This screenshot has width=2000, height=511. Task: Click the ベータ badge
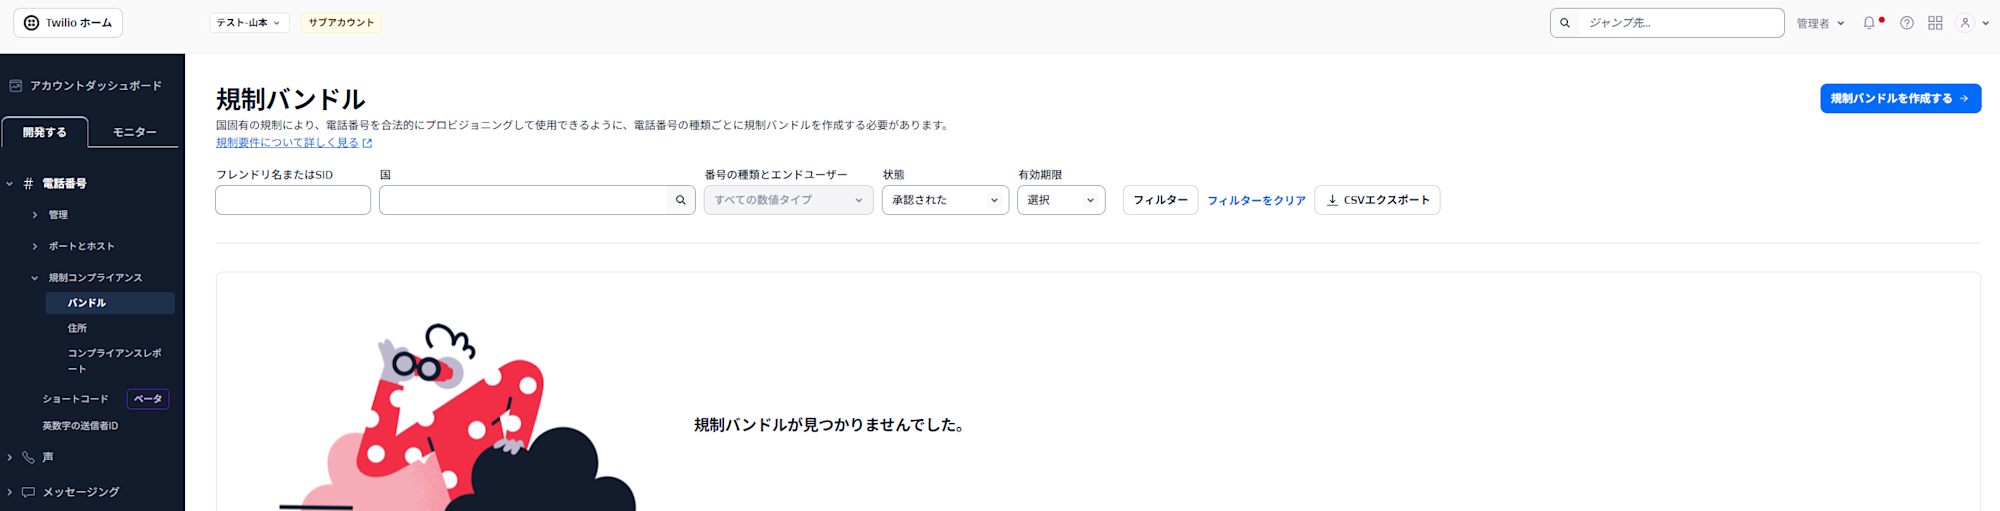click(148, 399)
